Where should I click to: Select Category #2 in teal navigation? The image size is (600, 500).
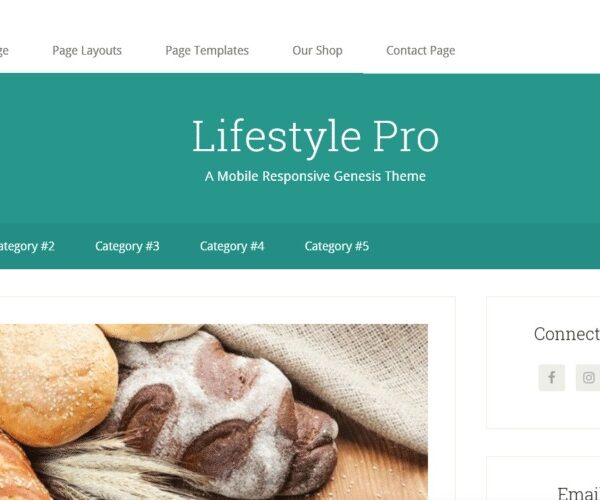click(x=27, y=246)
